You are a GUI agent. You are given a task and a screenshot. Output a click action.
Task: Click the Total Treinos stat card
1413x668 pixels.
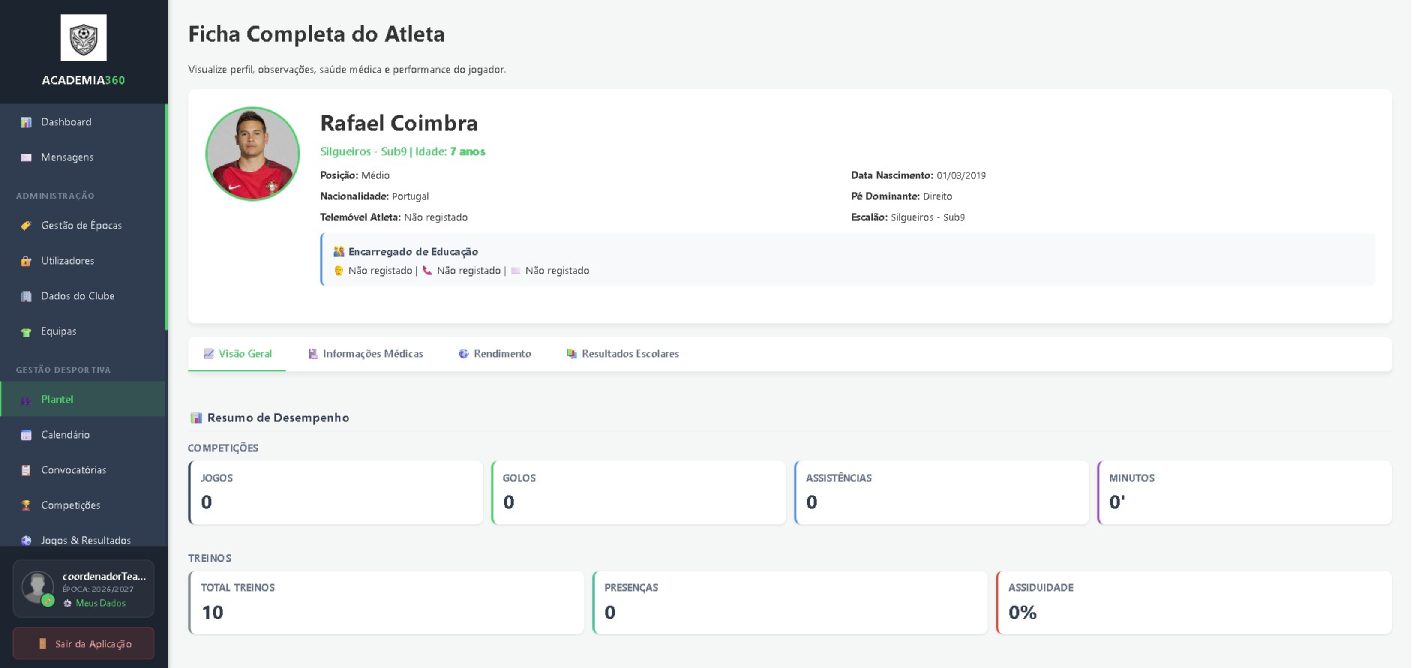coord(386,602)
